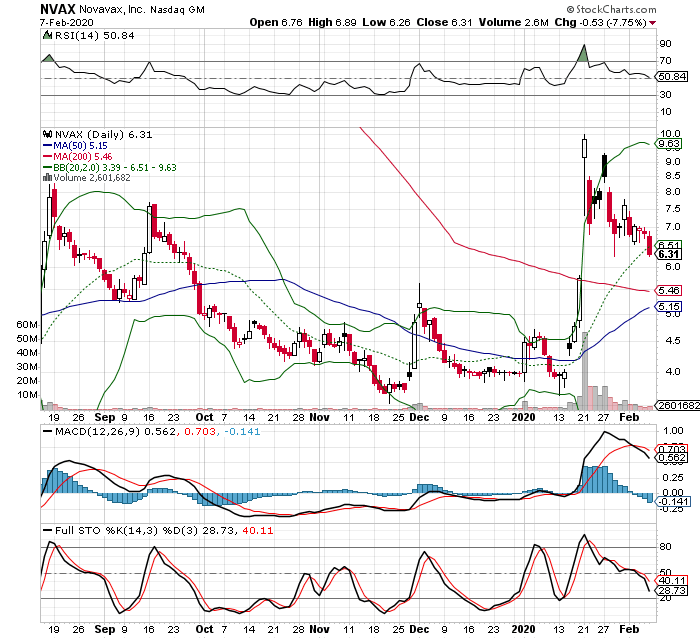Click the 28.73 stochastic %K value tag
The height and width of the screenshot is (639, 700).
pos(669,591)
